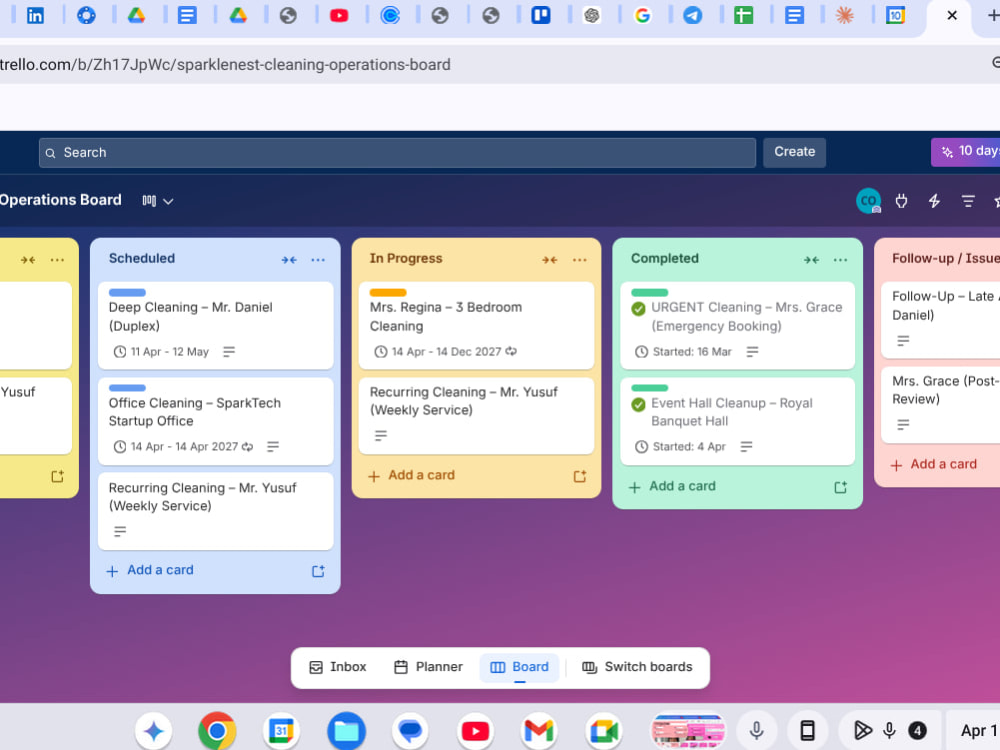The image size is (1000, 750).
Task: Mark Event Hall Cleanup card incomplete
Action: pos(638,405)
